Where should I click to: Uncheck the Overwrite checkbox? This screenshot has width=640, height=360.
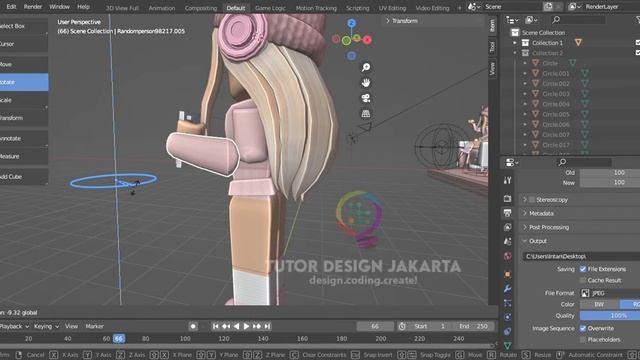[x=583, y=328]
